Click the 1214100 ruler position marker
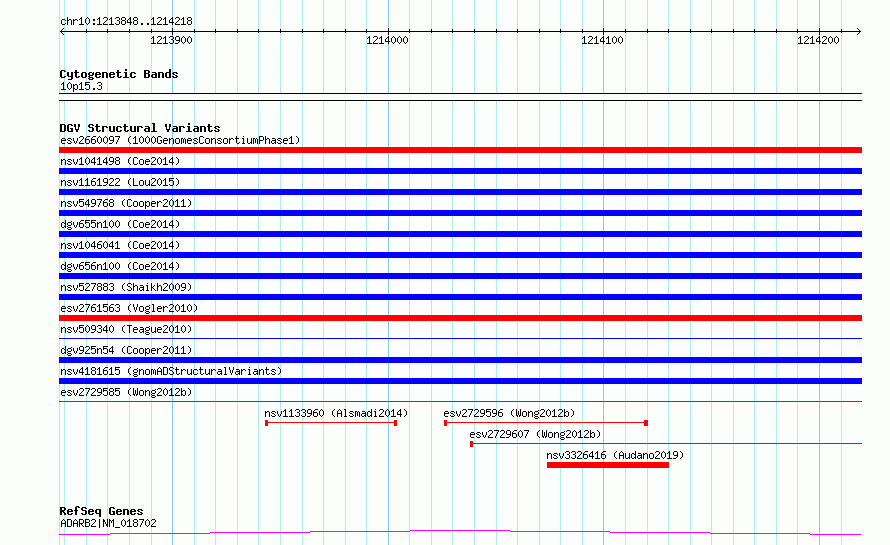This screenshot has height=545, width=890. (x=602, y=40)
